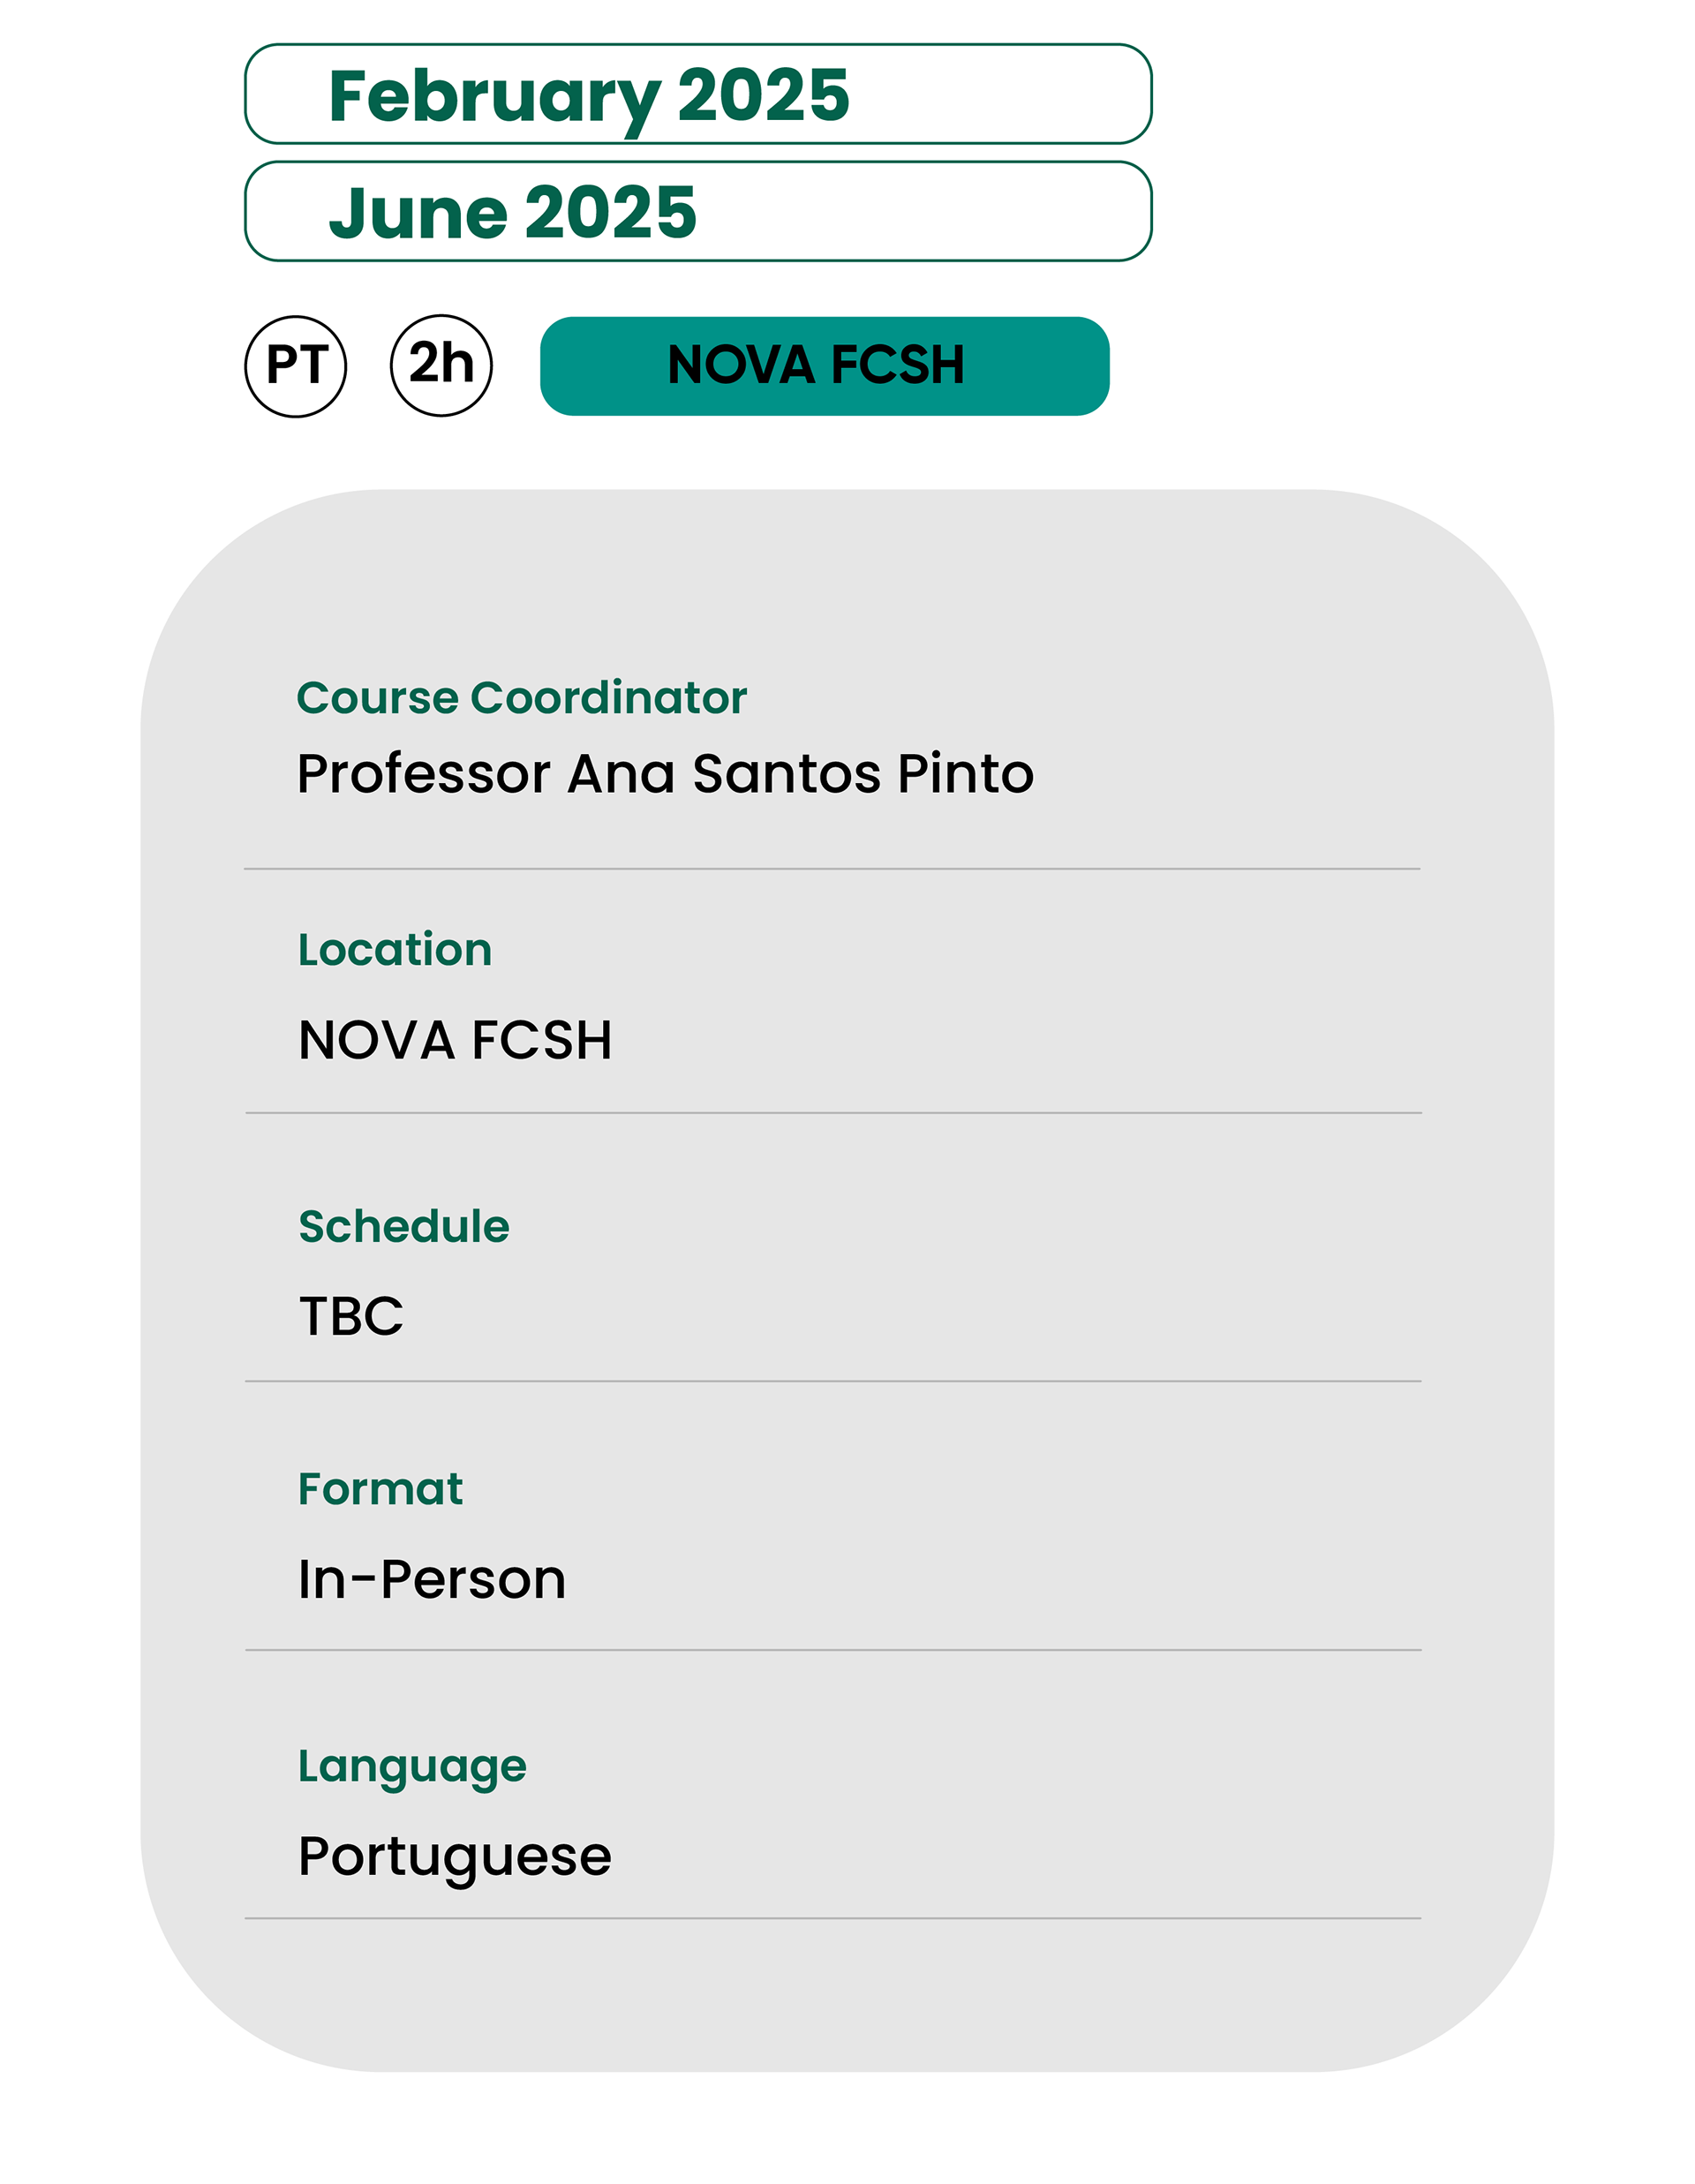The image size is (1695, 2184).
Task: Click divider line beneath the TBC value
Action: 833,1381
